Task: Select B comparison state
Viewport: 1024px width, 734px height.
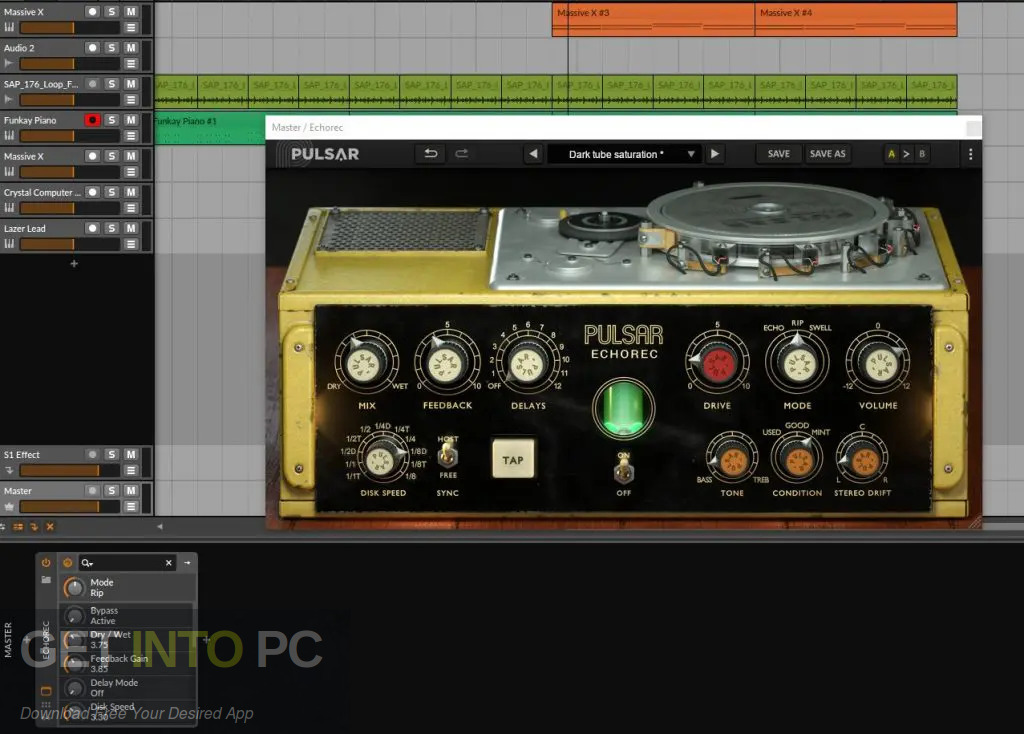Action: (x=922, y=154)
